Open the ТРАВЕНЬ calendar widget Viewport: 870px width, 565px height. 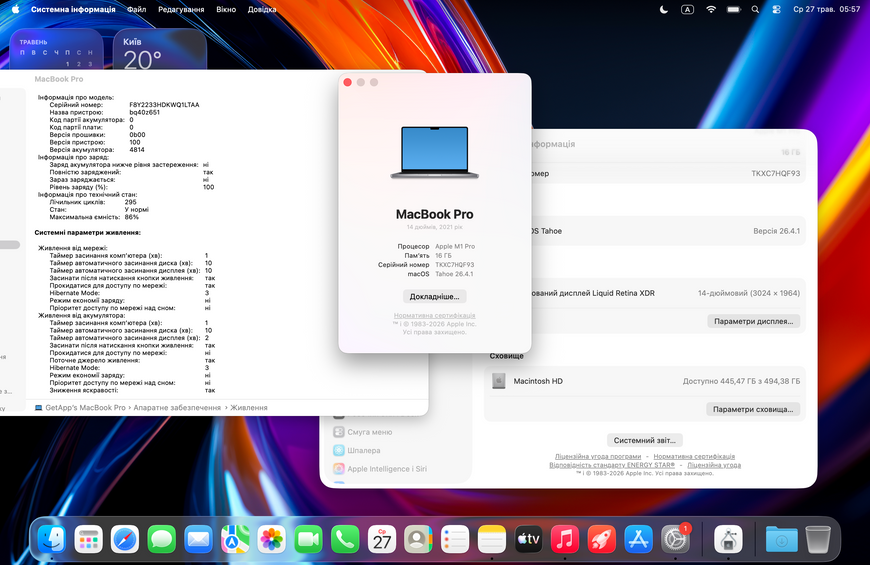[x=56, y=49]
